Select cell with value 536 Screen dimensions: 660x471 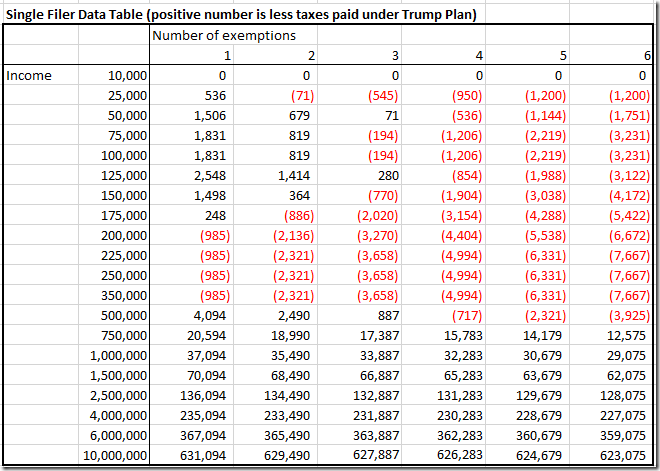coord(192,96)
